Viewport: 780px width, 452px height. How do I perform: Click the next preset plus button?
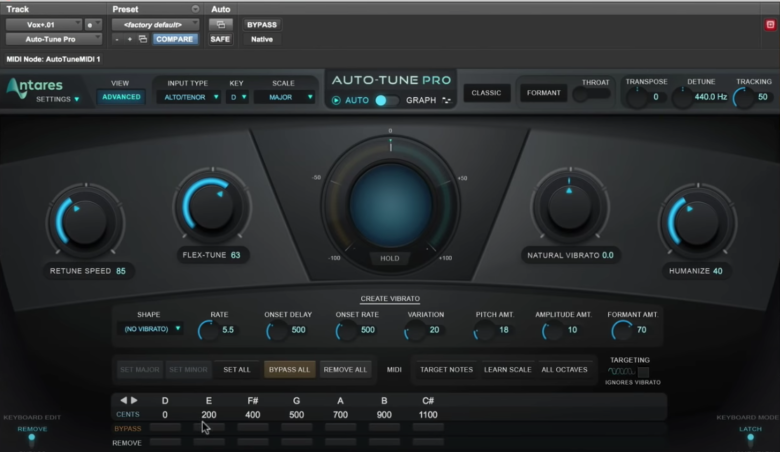pyautogui.click(x=129, y=39)
